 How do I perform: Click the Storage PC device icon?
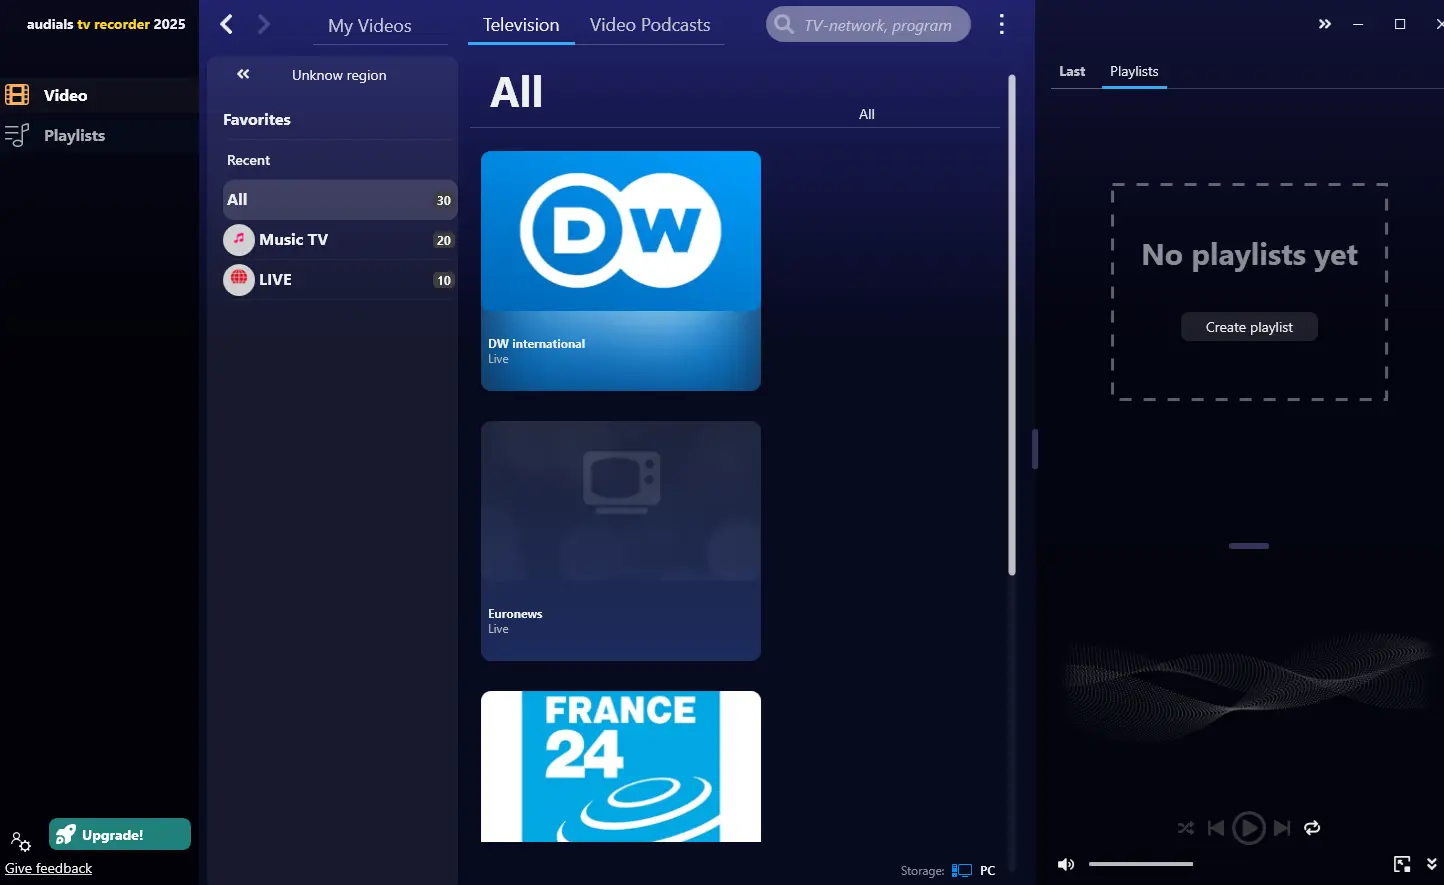tap(962, 870)
